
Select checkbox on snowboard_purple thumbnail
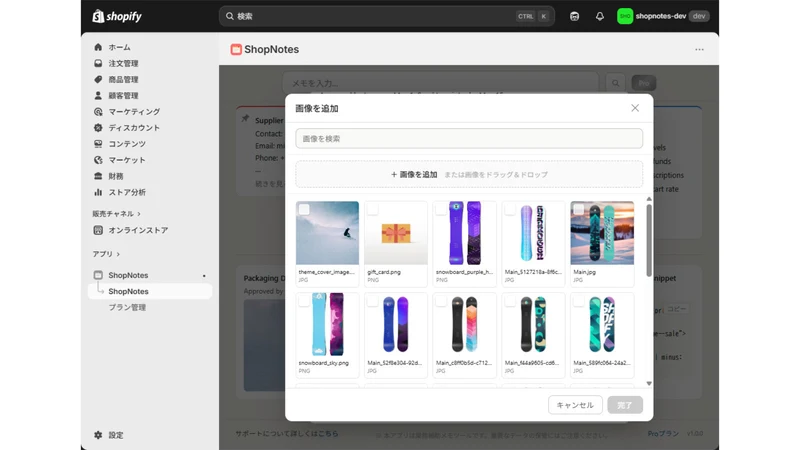(441, 210)
